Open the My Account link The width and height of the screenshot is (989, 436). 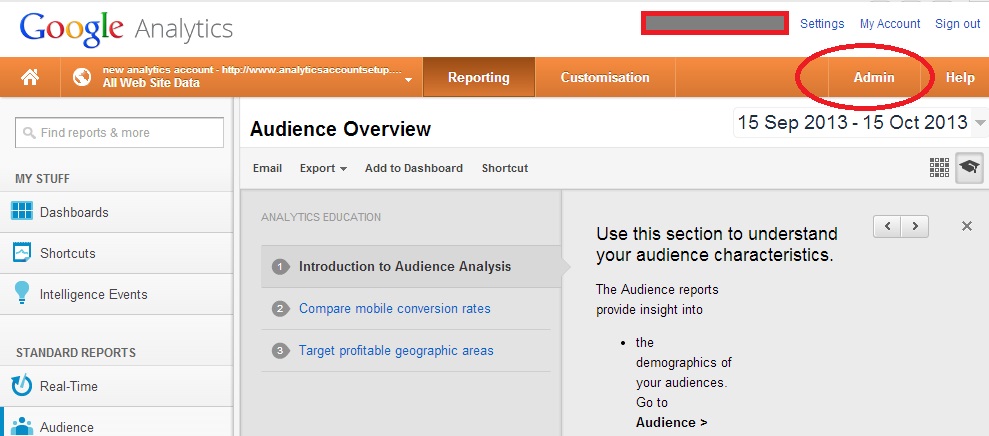(890, 24)
